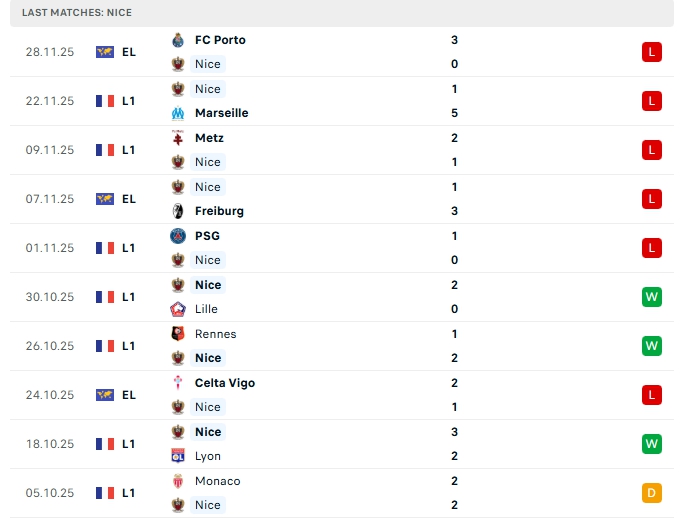This screenshot has height=518, width=684.
Task: Click the Rennes club crest
Action: [x=178, y=334]
